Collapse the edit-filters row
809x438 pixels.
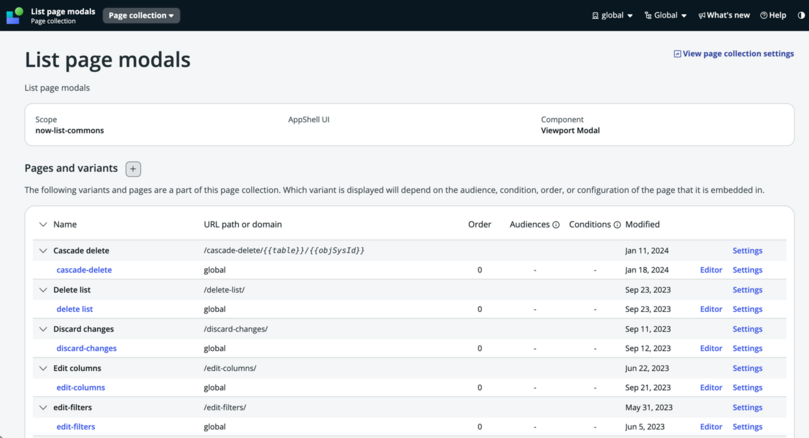tap(43, 408)
